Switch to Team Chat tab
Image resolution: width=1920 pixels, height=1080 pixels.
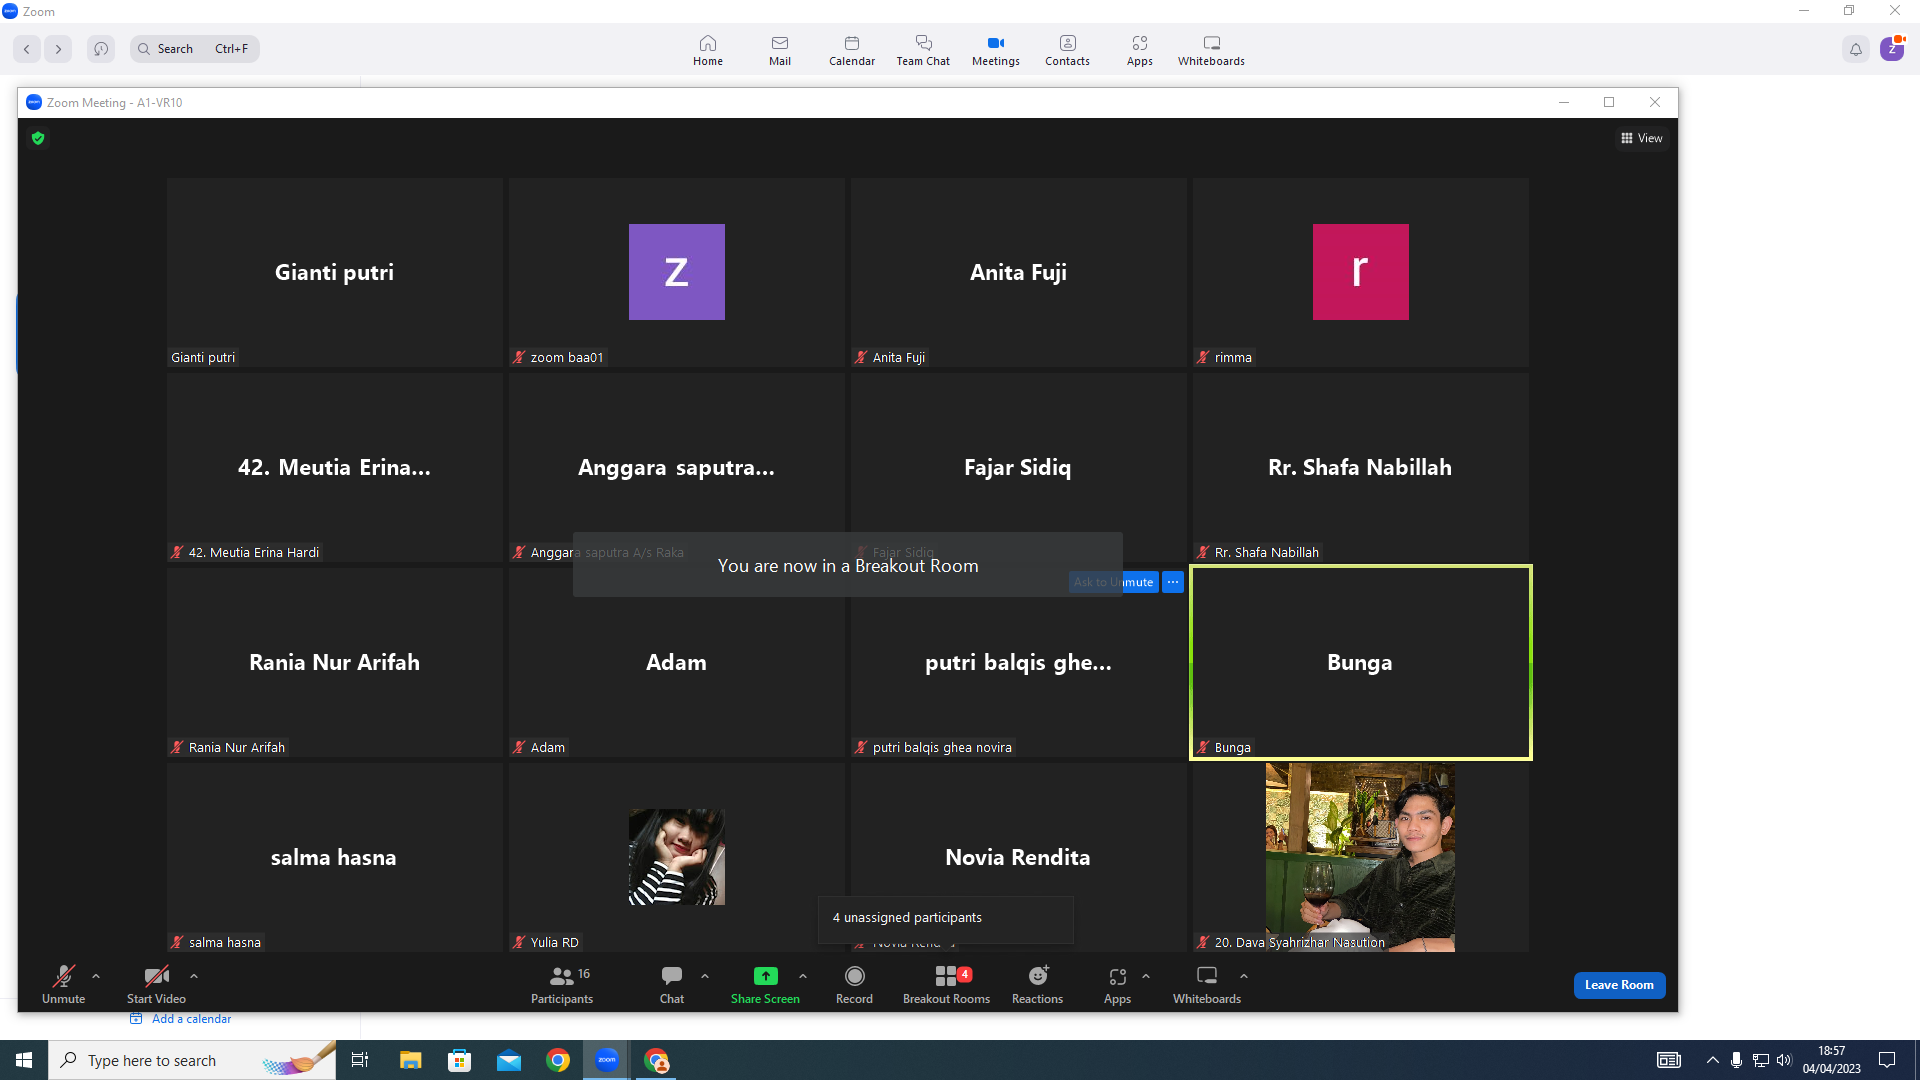click(x=923, y=50)
